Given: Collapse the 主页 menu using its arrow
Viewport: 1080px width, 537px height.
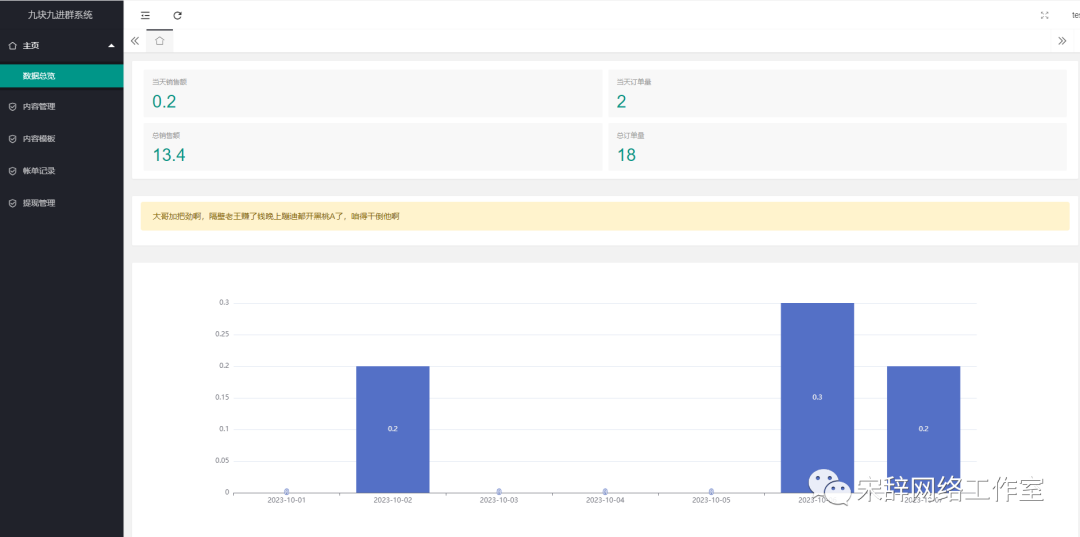Looking at the screenshot, I should (x=111, y=46).
